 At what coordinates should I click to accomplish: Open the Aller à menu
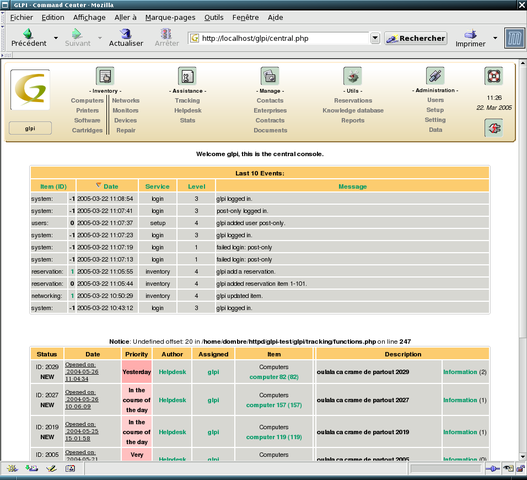point(125,17)
